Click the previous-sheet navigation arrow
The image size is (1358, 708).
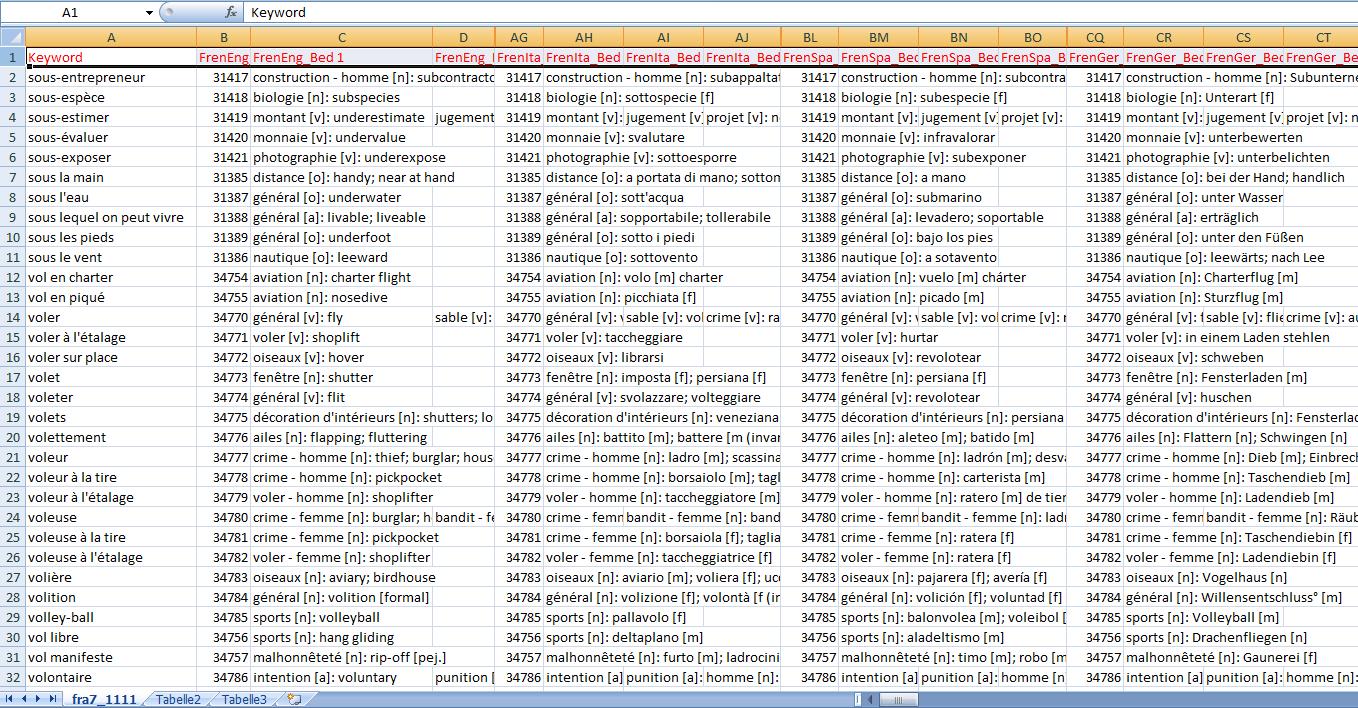[x=25, y=699]
